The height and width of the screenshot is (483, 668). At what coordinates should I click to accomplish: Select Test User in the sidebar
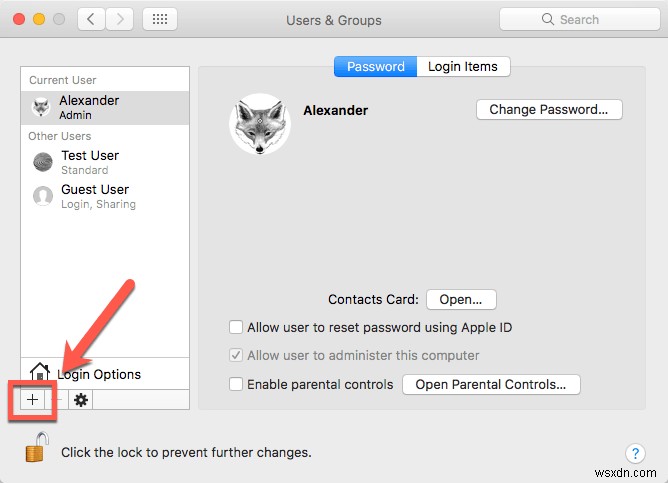pyautogui.click(x=89, y=162)
